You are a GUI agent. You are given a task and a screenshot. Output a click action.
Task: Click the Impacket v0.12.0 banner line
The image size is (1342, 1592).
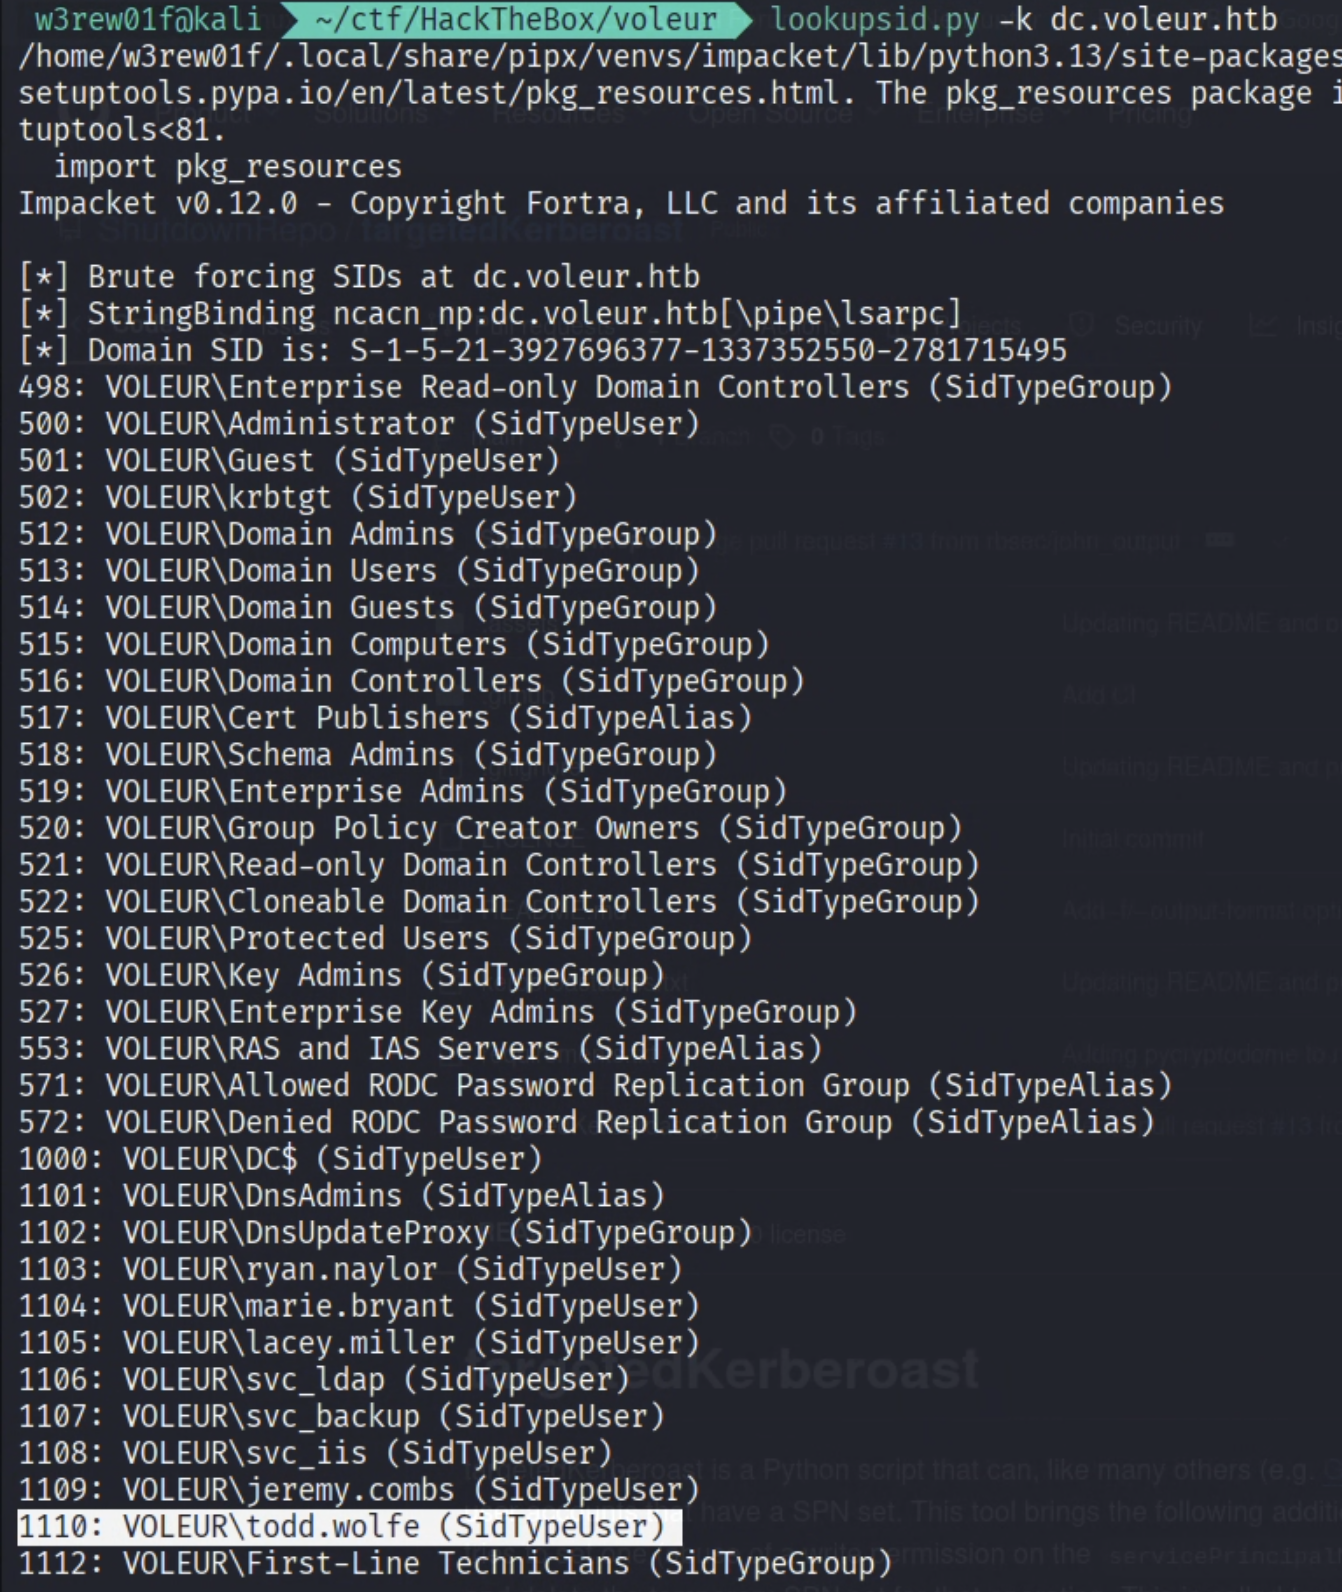click(x=620, y=203)
